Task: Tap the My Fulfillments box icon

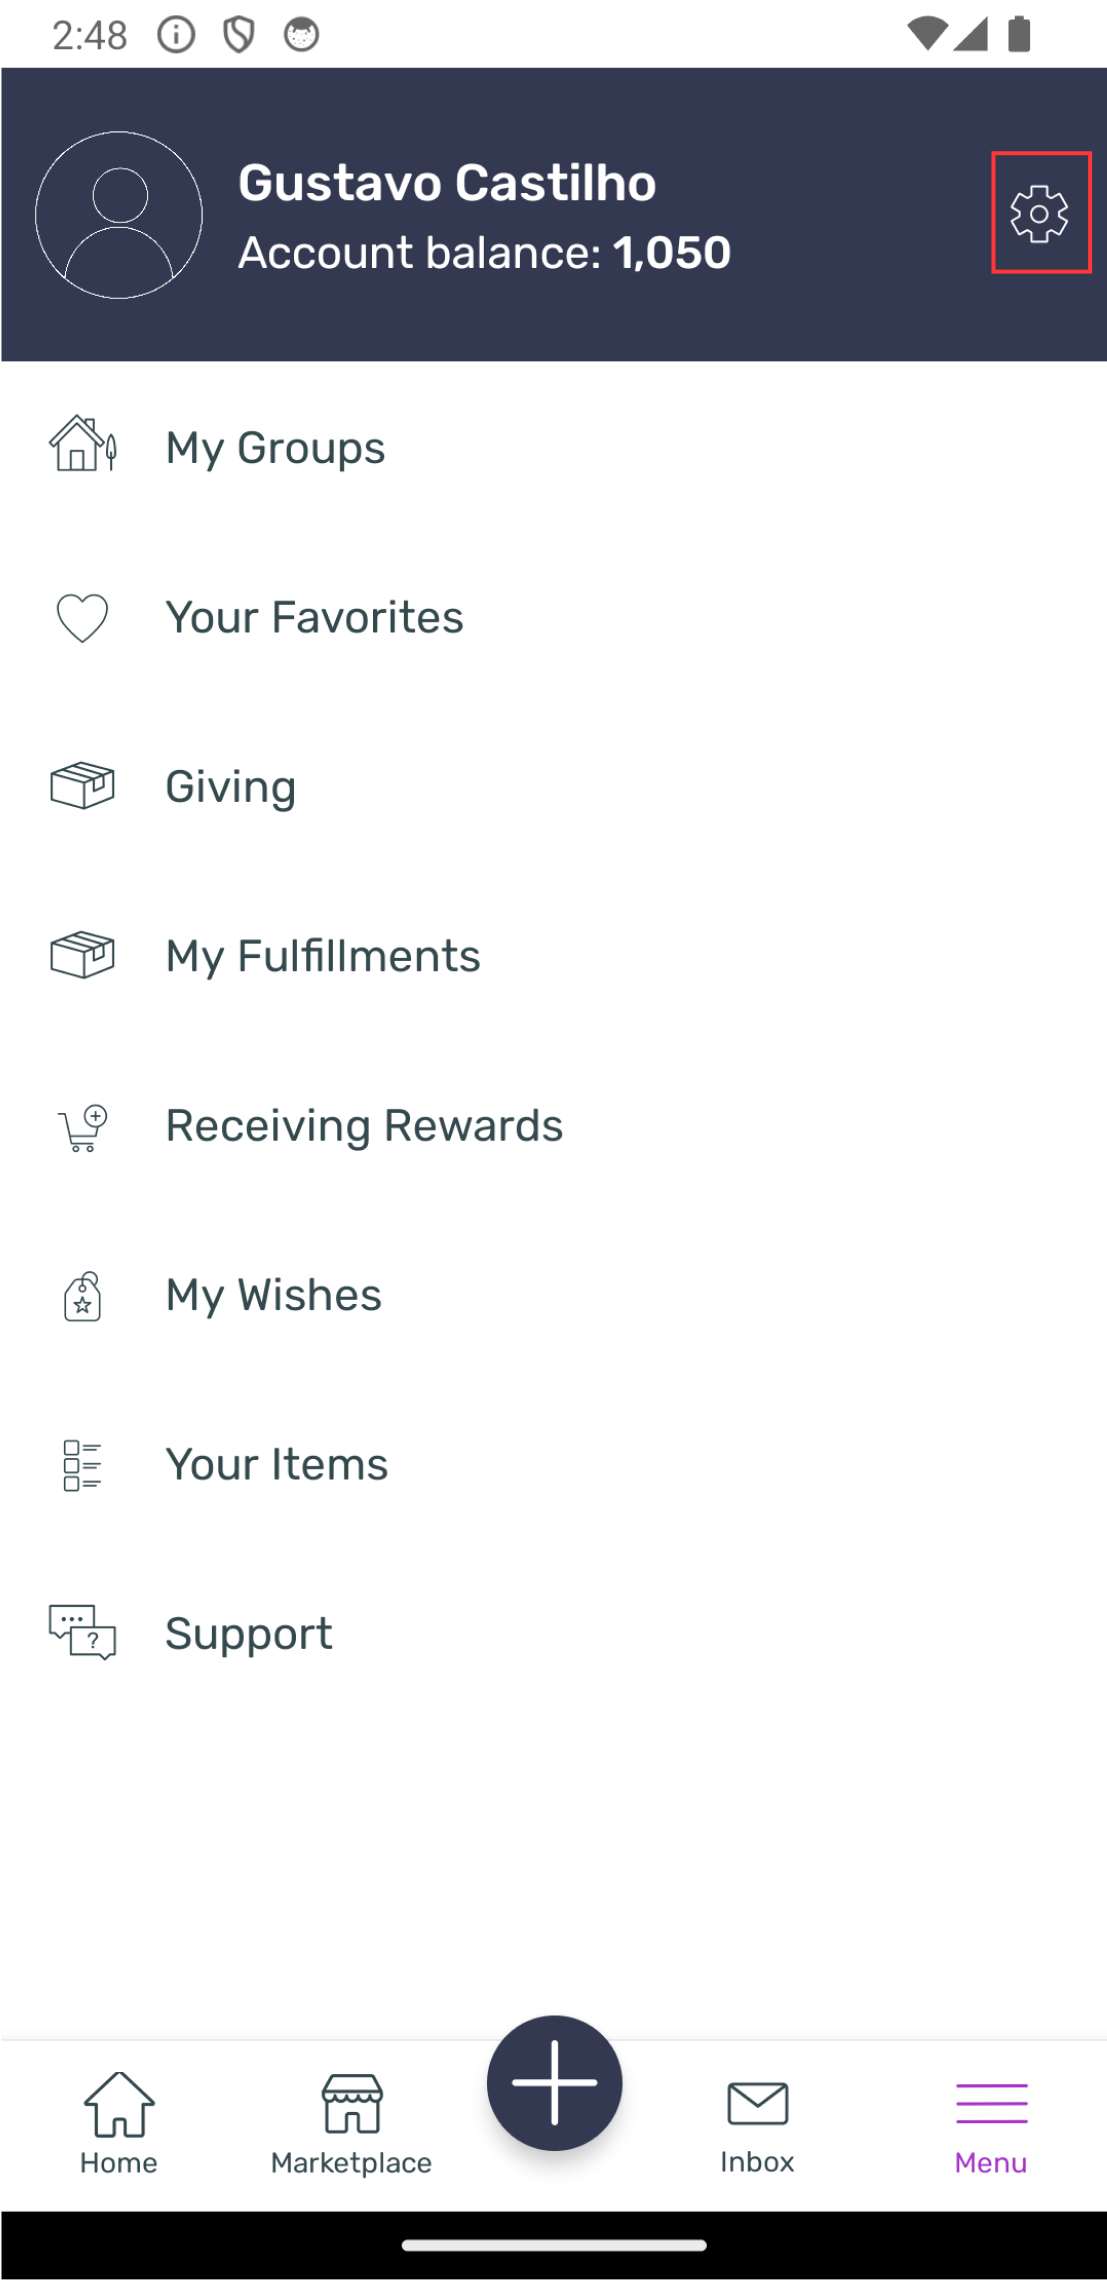Action: point(82,955)
